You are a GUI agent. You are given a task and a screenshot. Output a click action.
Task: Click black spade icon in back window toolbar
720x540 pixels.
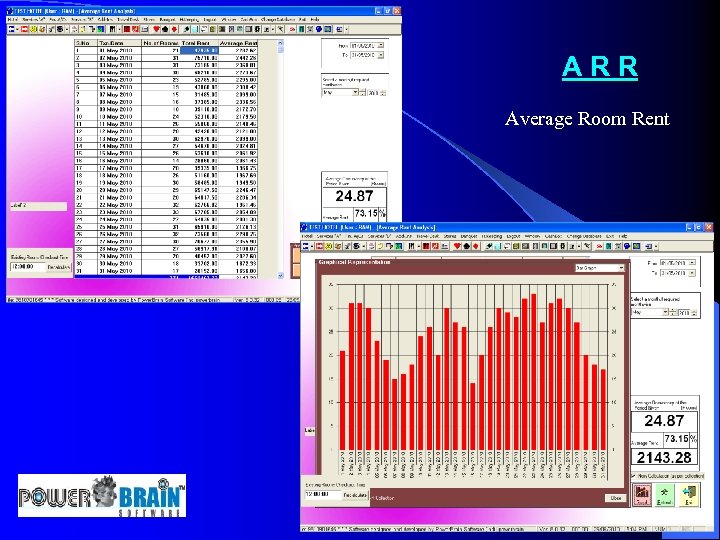pyautogui.click(x=165, y=29)
